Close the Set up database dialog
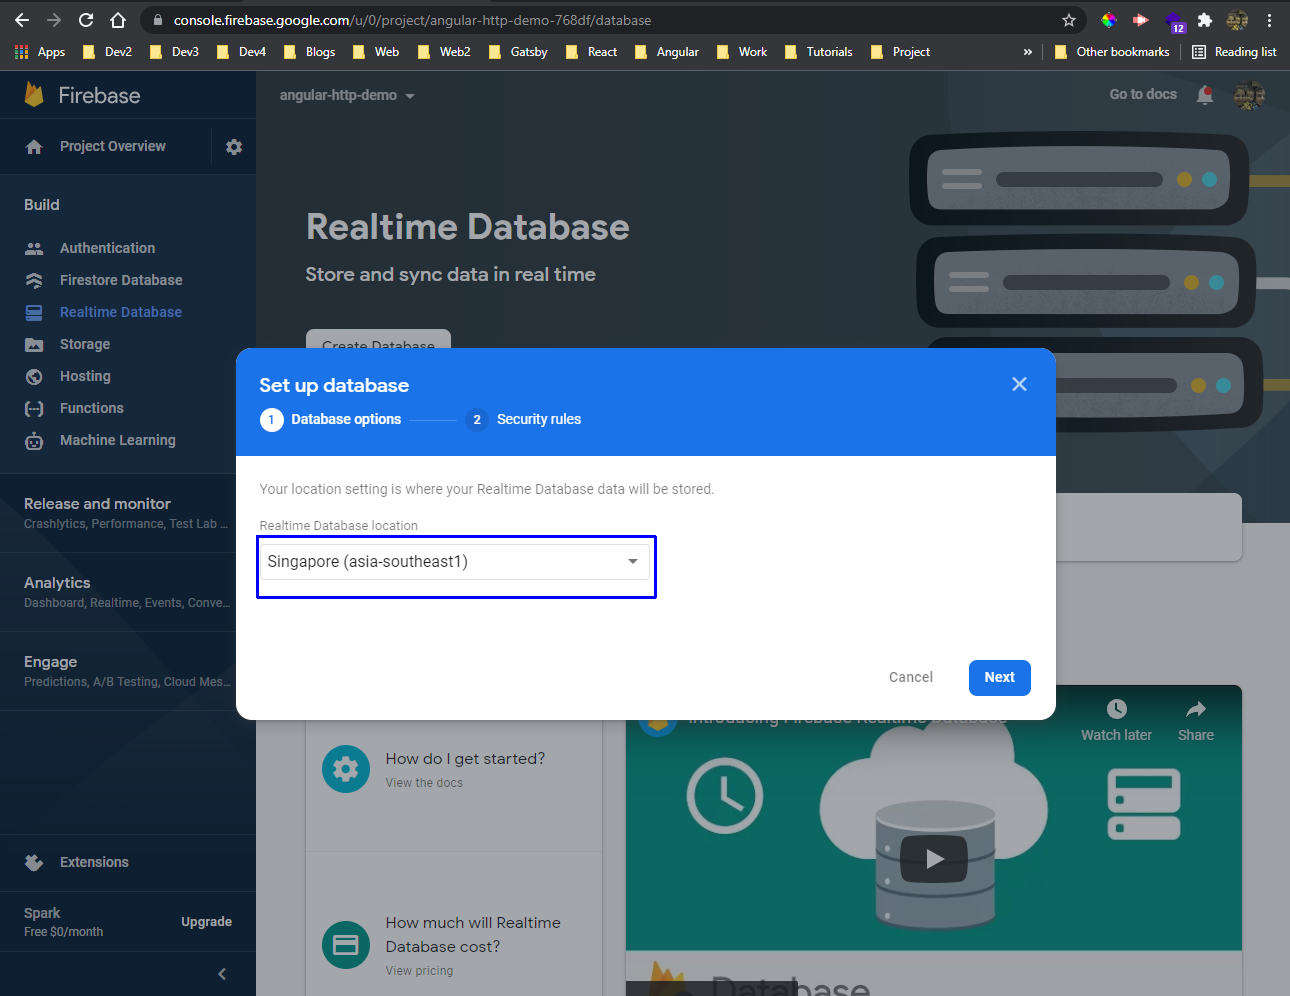This screenshot has width=1290, height=996. tap(1019, 384)
